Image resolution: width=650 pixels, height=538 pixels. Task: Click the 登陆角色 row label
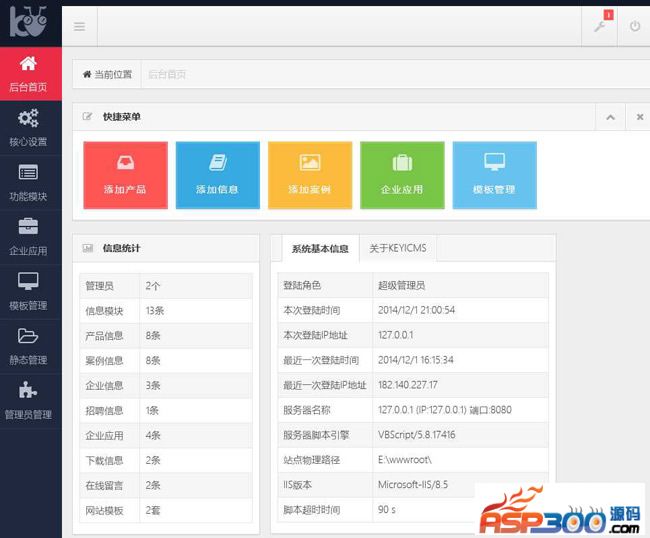click(x=302, y=285)
